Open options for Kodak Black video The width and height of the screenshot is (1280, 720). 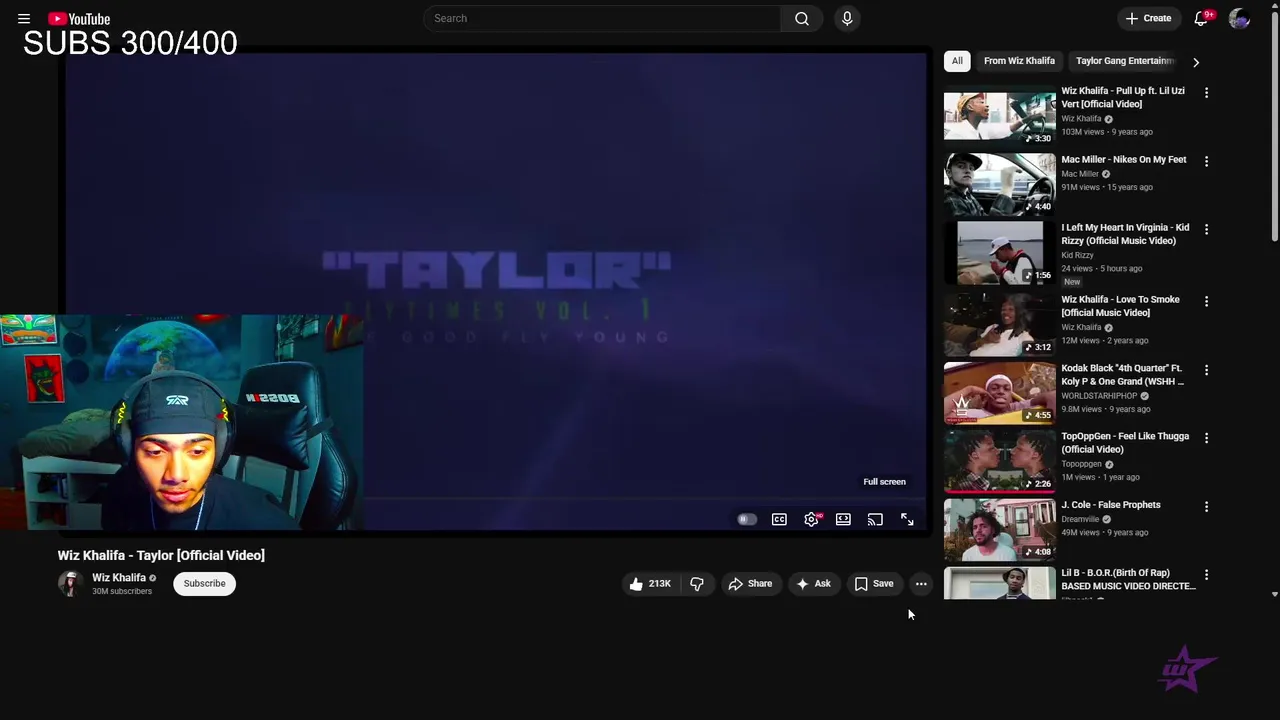(x=1206, y=370)
